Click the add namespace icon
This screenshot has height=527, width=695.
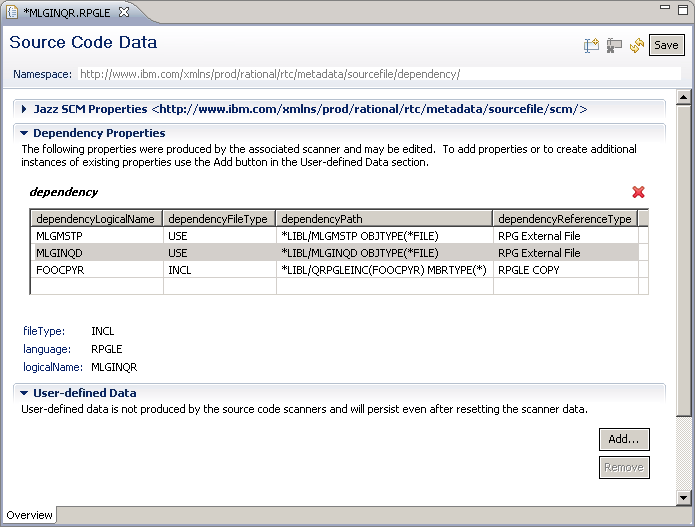pos(591,46)
